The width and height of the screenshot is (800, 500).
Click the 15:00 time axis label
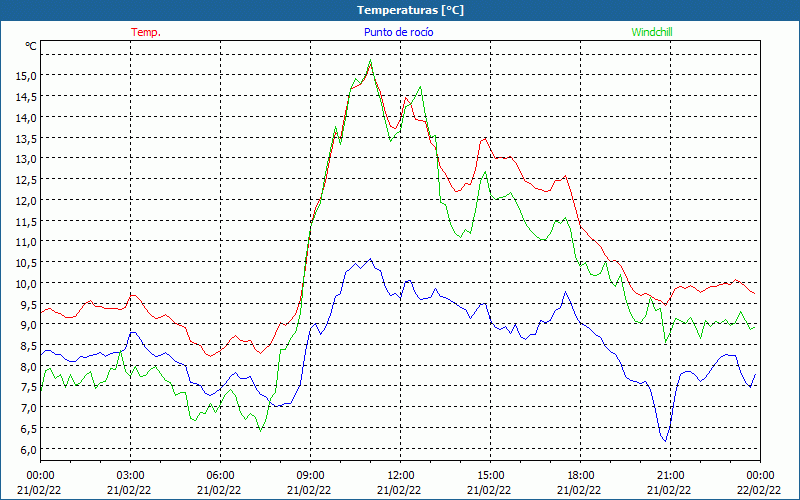pyautogui.click(x=490, y=476)
